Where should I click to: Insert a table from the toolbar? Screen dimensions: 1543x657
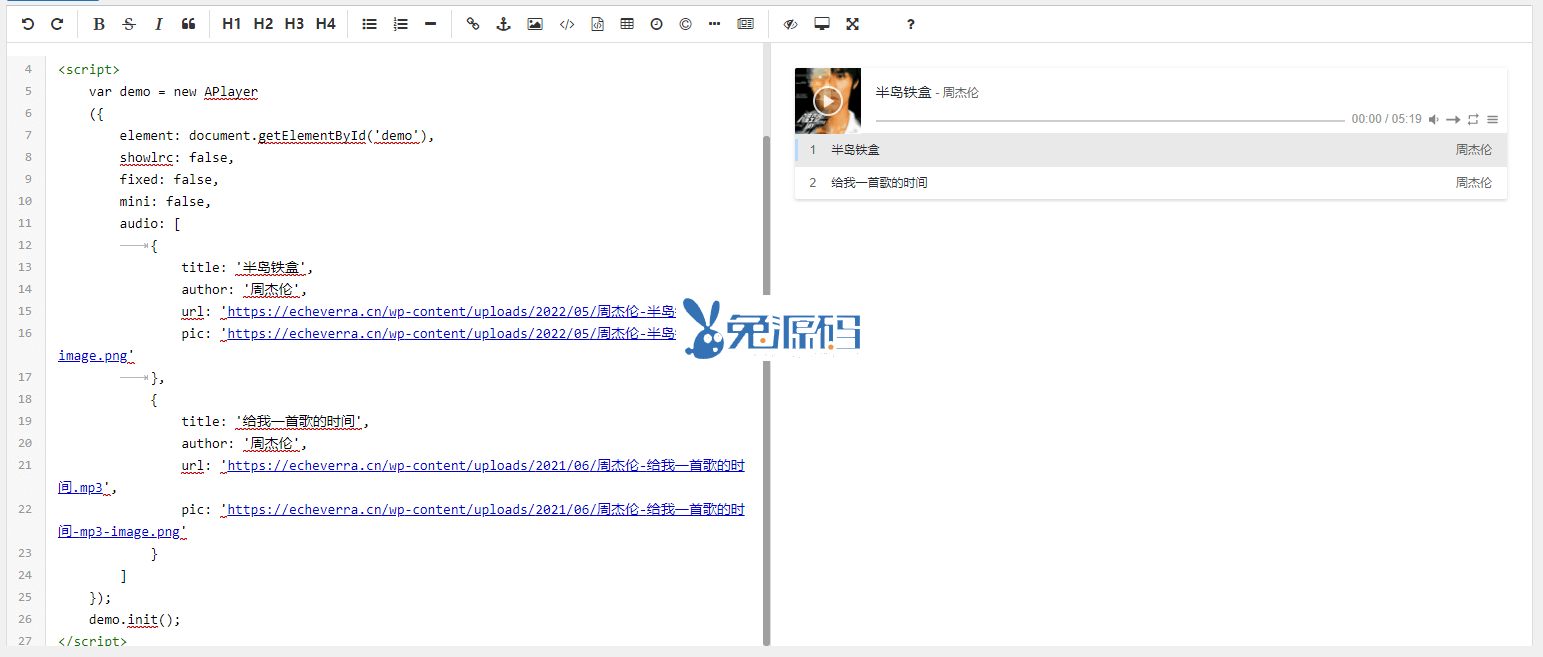[627, 24]
